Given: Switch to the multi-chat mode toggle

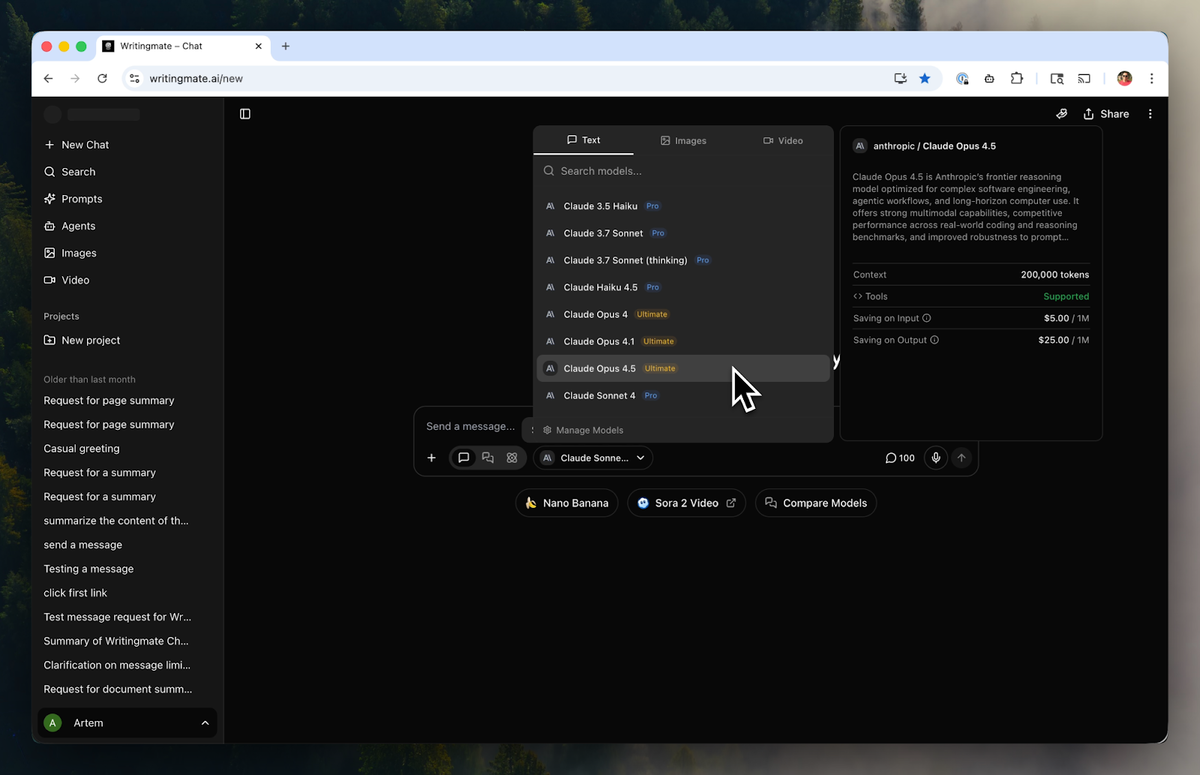Looking at the screenshot, I should 488,458.
